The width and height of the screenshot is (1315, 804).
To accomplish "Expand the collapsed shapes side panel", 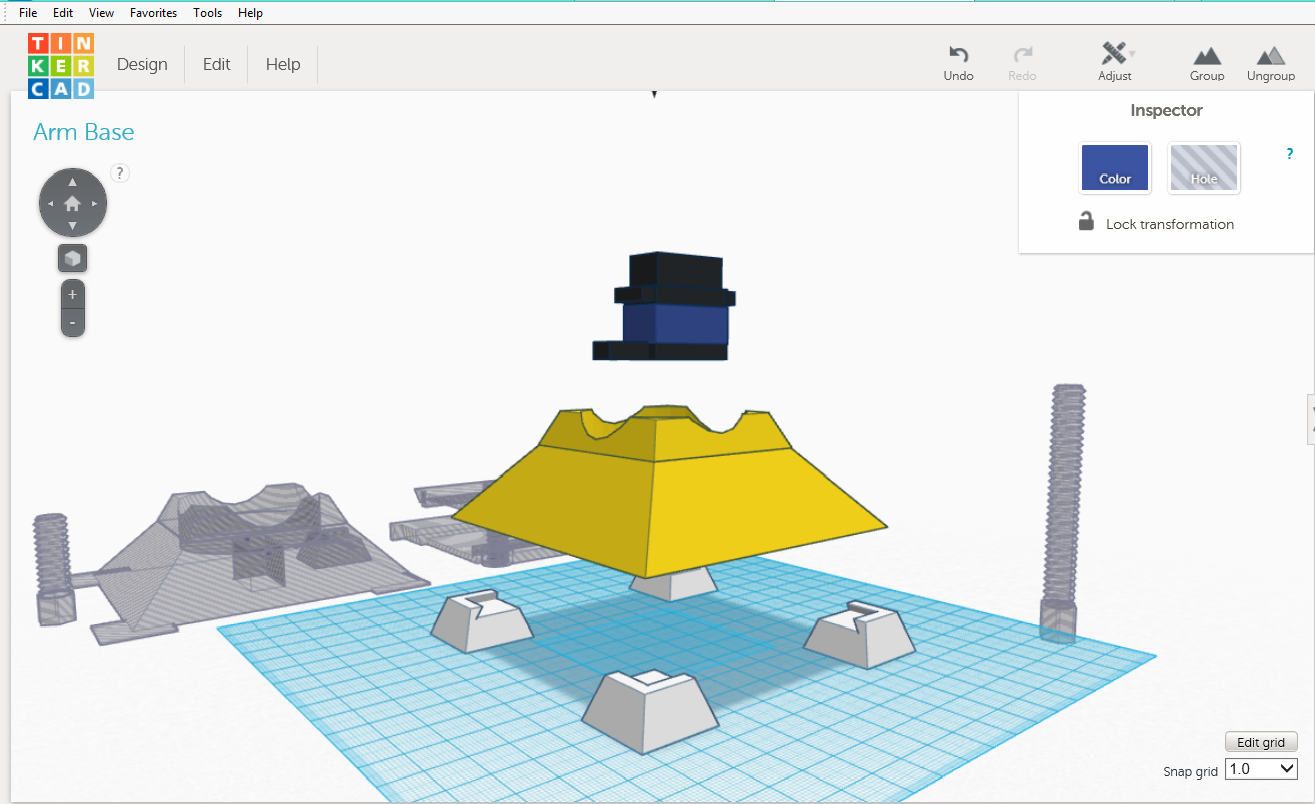I will [1311, 418].
